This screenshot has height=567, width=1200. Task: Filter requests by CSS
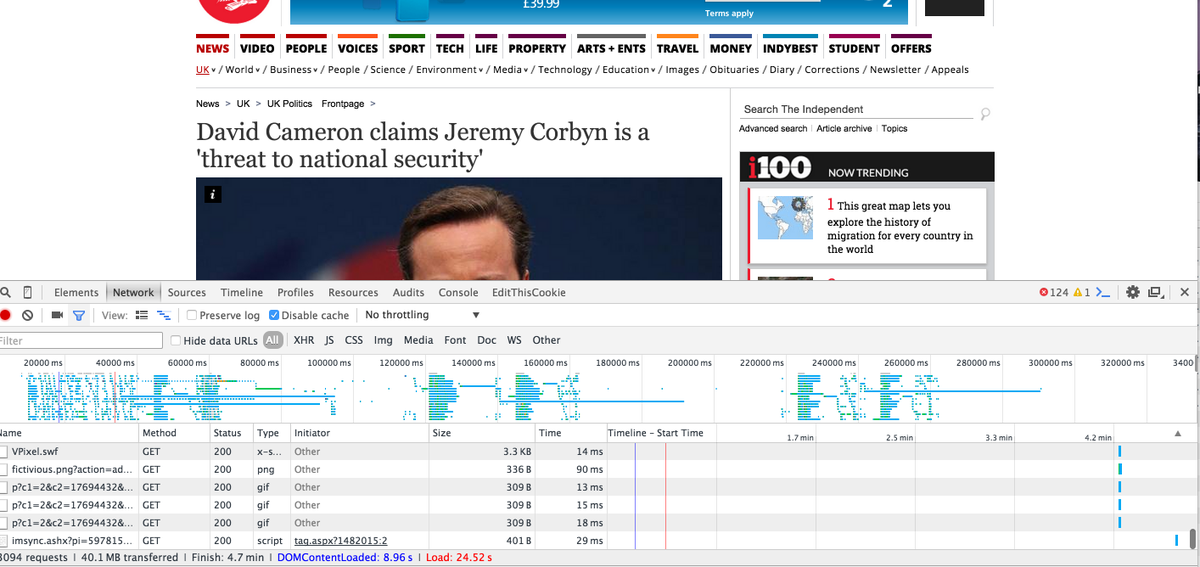pos(354,340)
